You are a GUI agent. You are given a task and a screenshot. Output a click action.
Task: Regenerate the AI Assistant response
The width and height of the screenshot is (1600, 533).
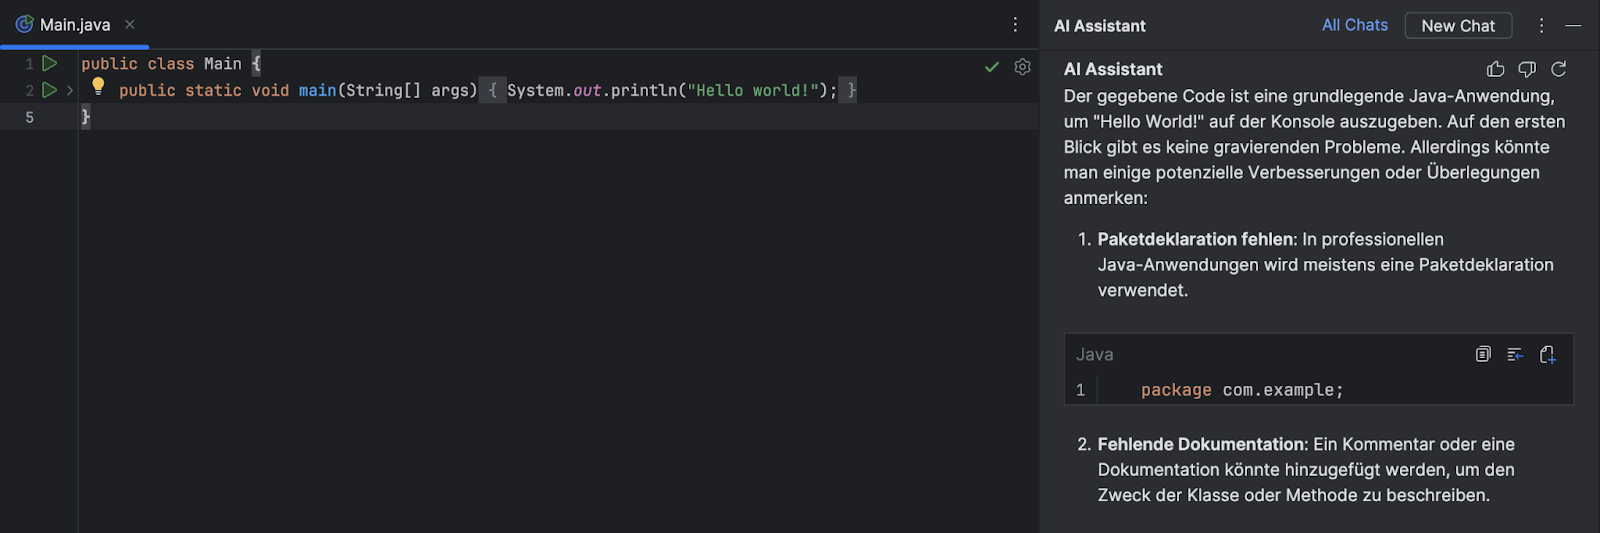pyautogui.click(x=1558, y=69)
